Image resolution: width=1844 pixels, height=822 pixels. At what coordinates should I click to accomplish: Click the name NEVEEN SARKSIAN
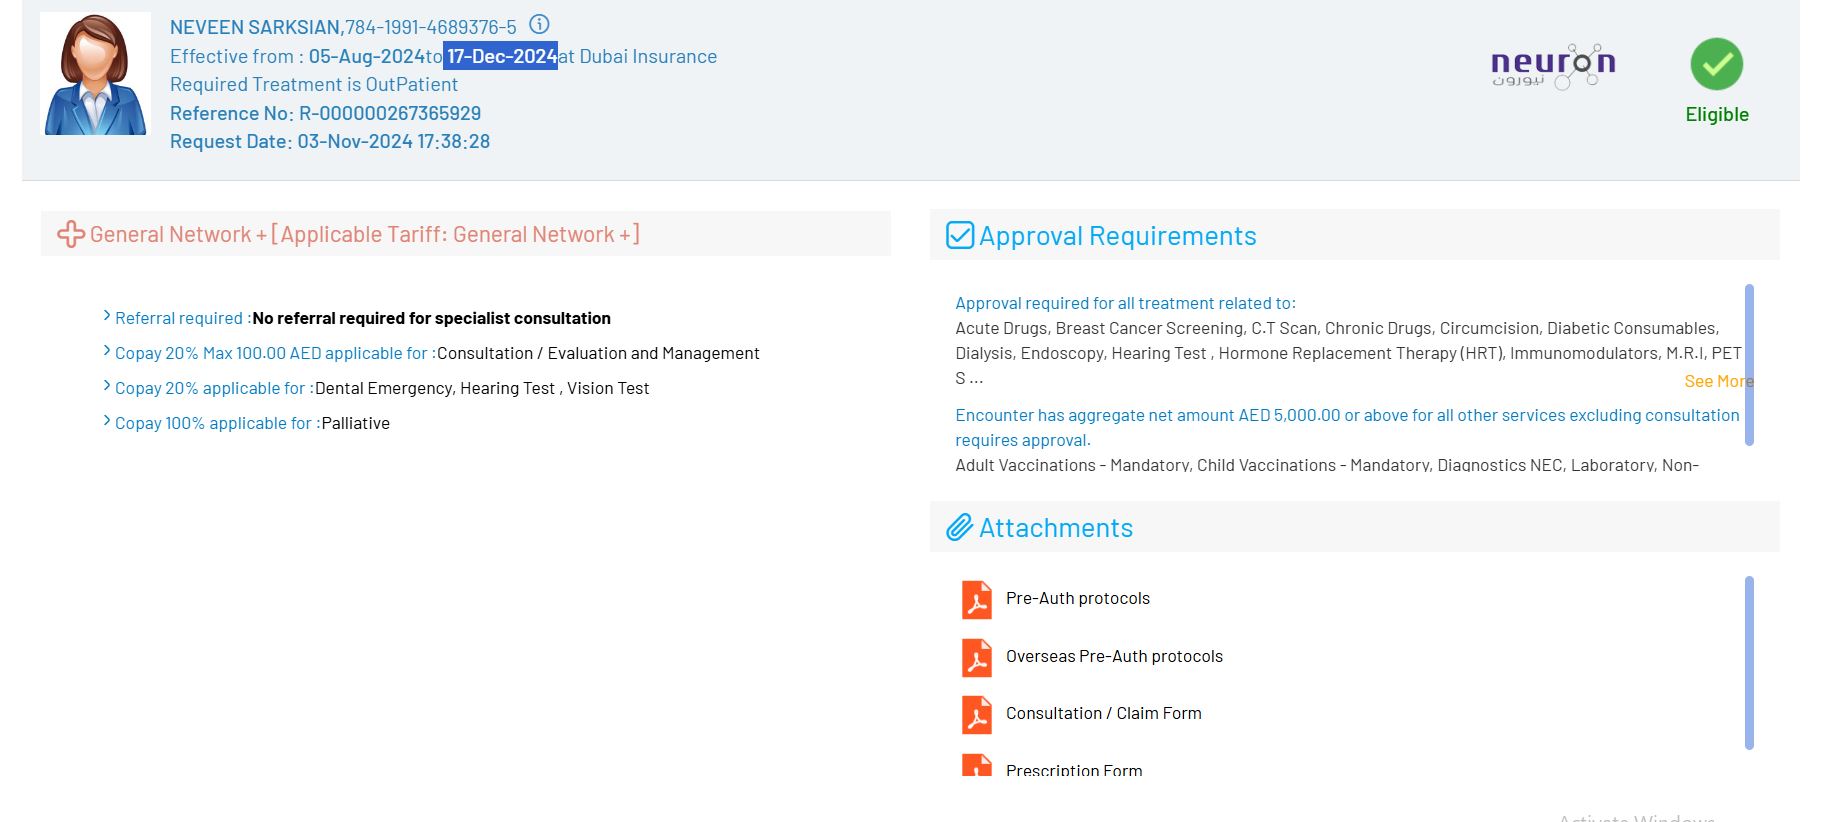255,27
